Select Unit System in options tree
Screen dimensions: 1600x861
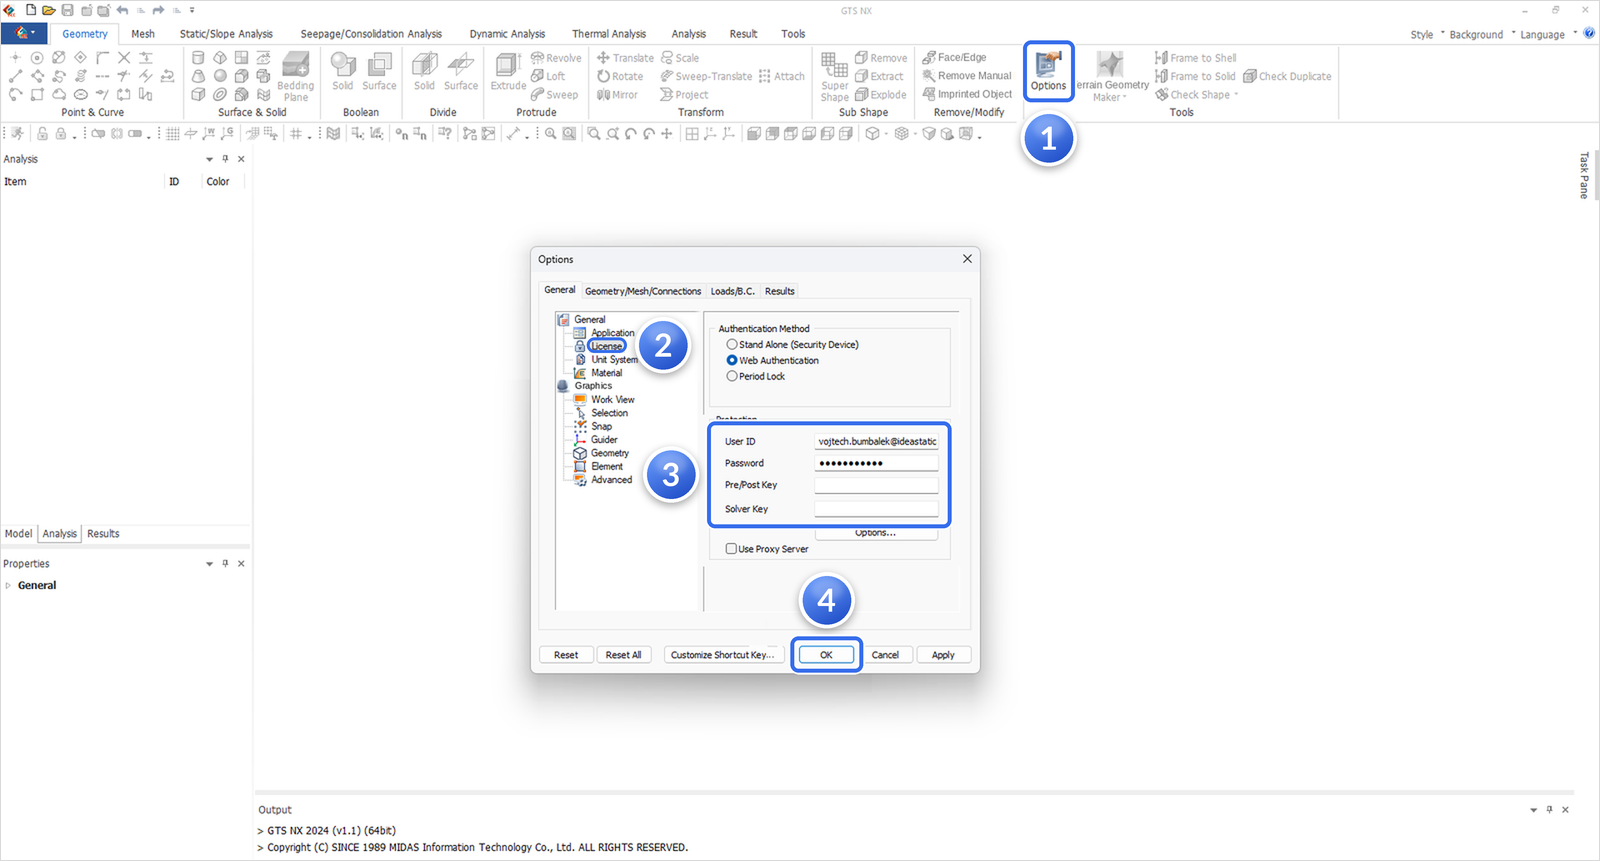click(614, 359)
